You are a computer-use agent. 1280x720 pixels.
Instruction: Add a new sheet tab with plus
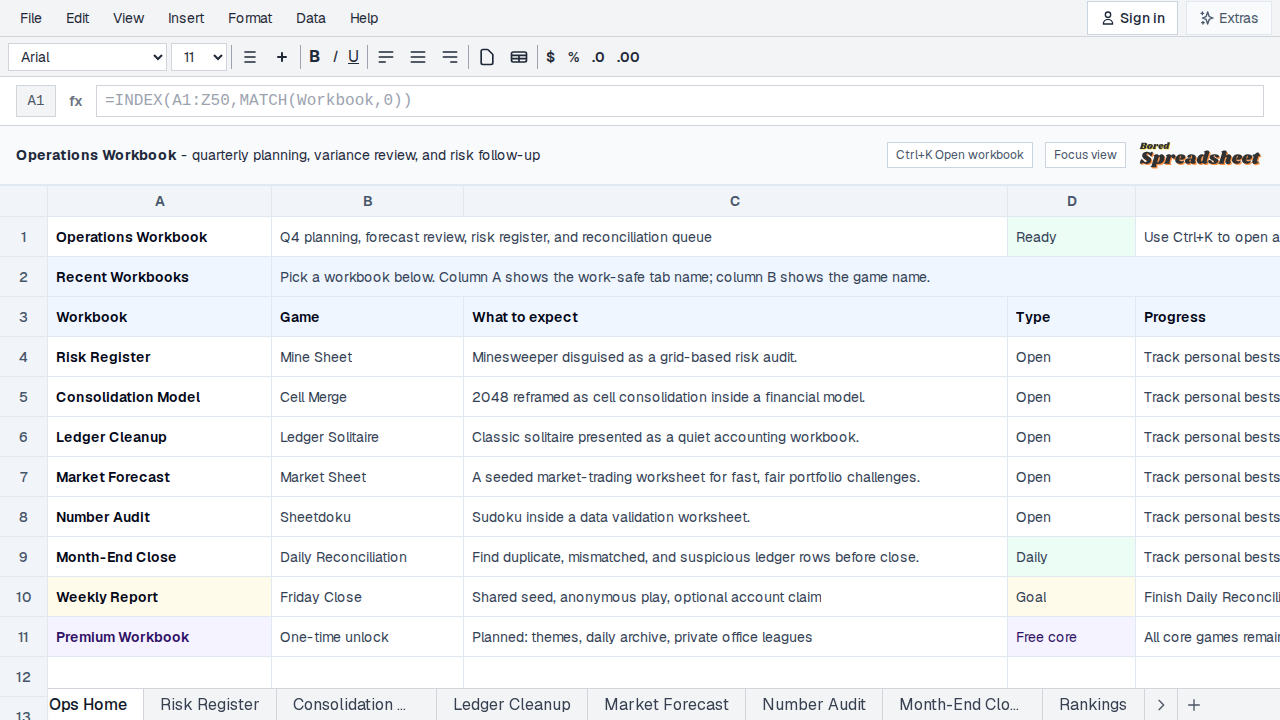pos(1193,705)
